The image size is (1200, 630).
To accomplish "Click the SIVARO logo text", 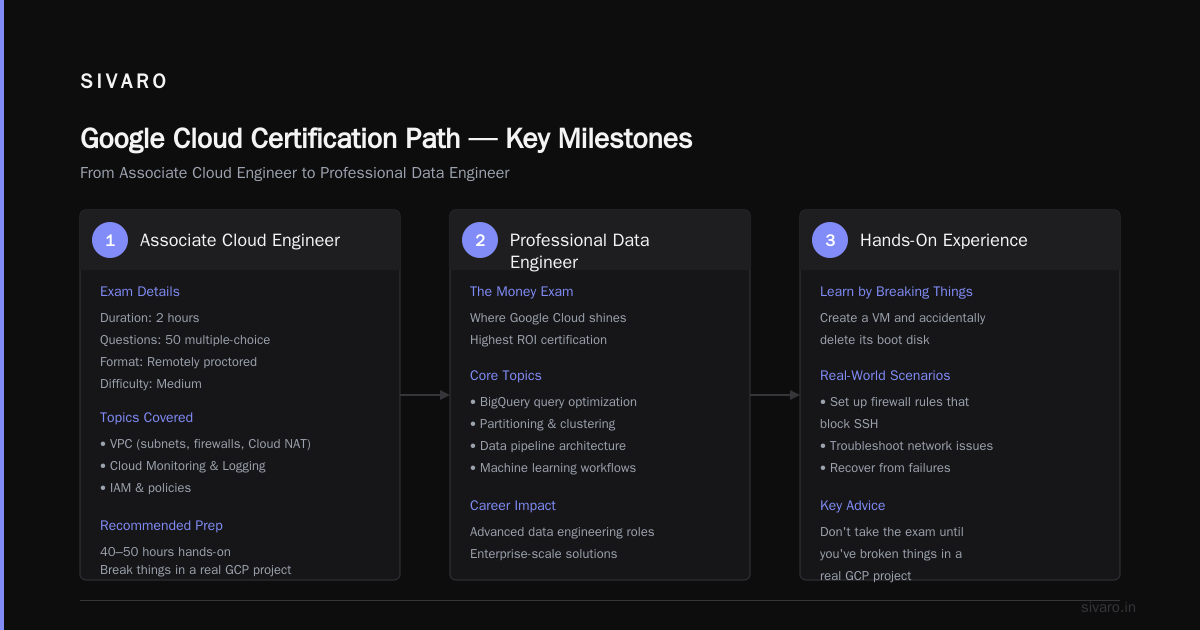I will click(x=124, y=82).
